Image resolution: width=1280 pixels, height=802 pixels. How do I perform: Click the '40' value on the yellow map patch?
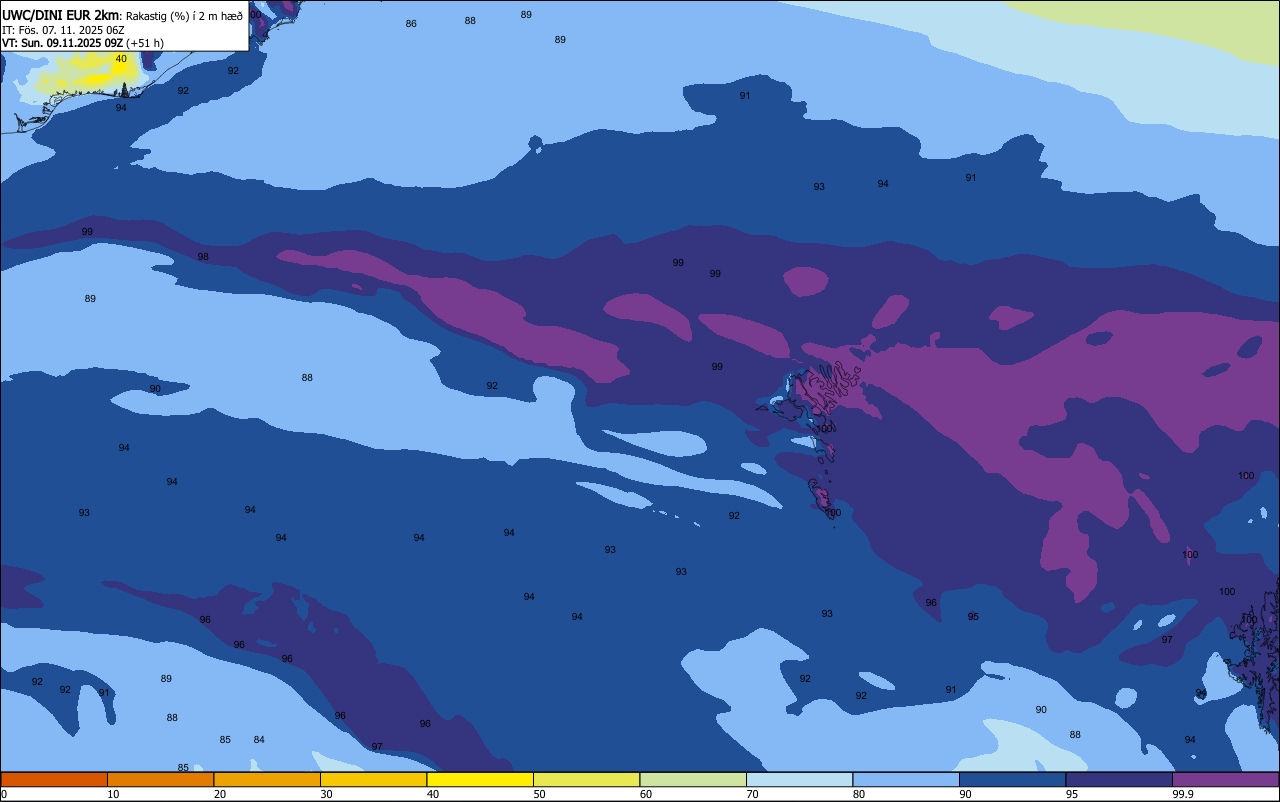click(121, 59)
